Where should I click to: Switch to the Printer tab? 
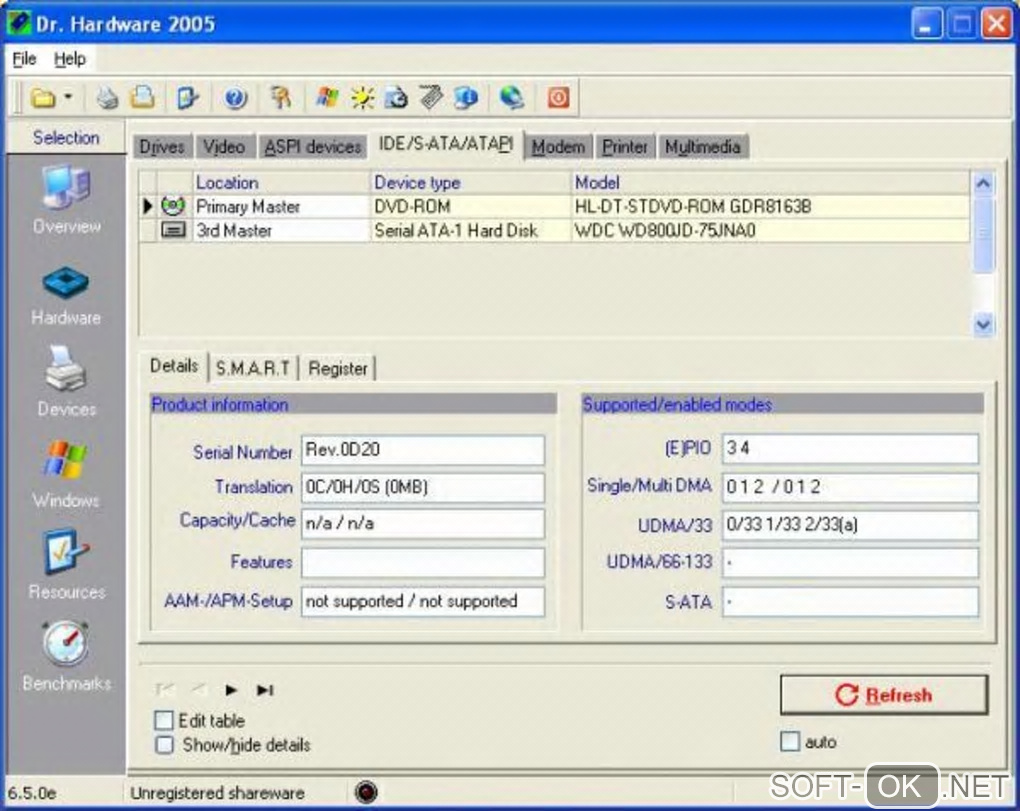coord(624,147)
